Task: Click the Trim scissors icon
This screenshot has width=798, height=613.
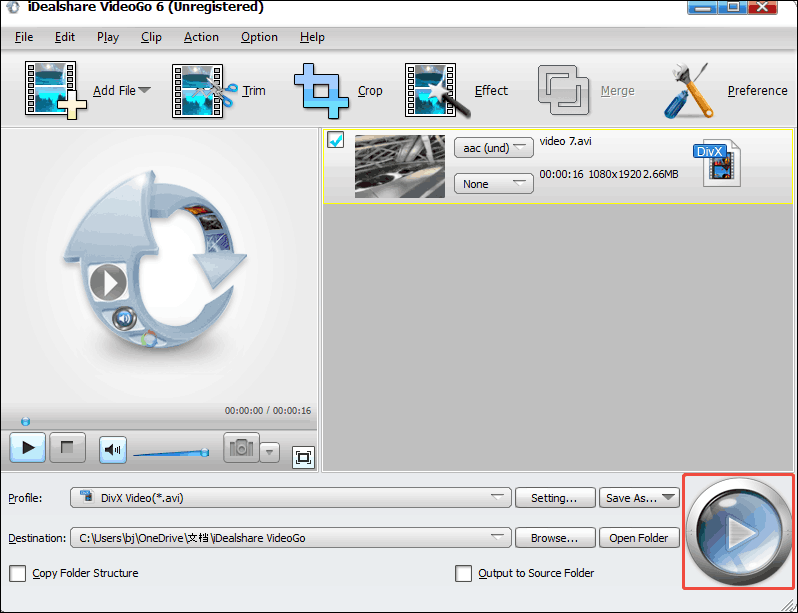Action: pos(204,91)
